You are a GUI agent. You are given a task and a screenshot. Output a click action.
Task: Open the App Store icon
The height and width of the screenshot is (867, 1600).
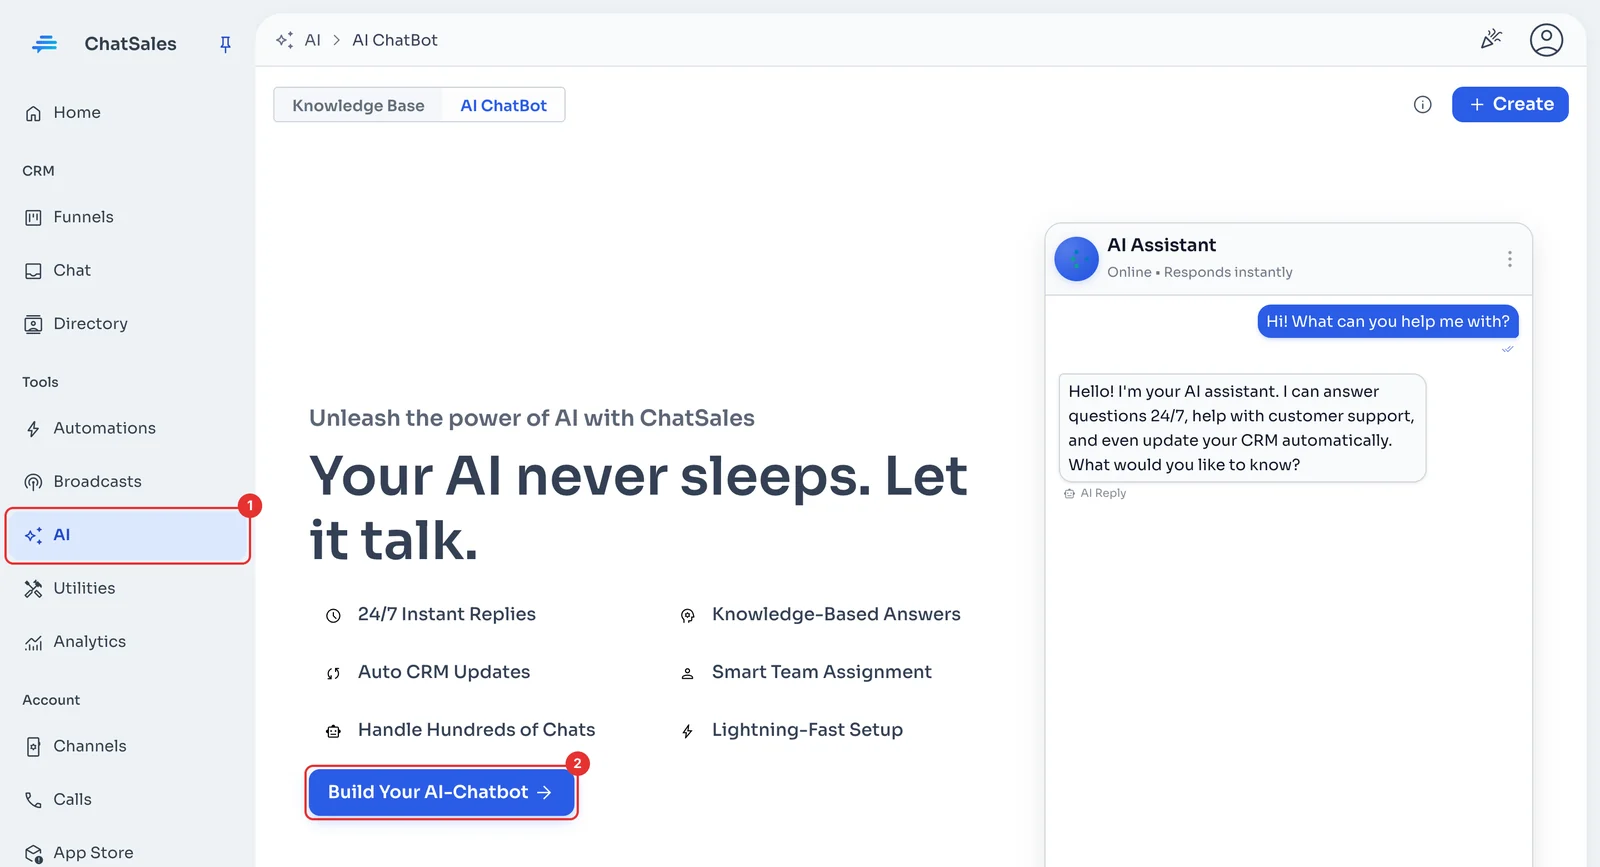[33, 853]
